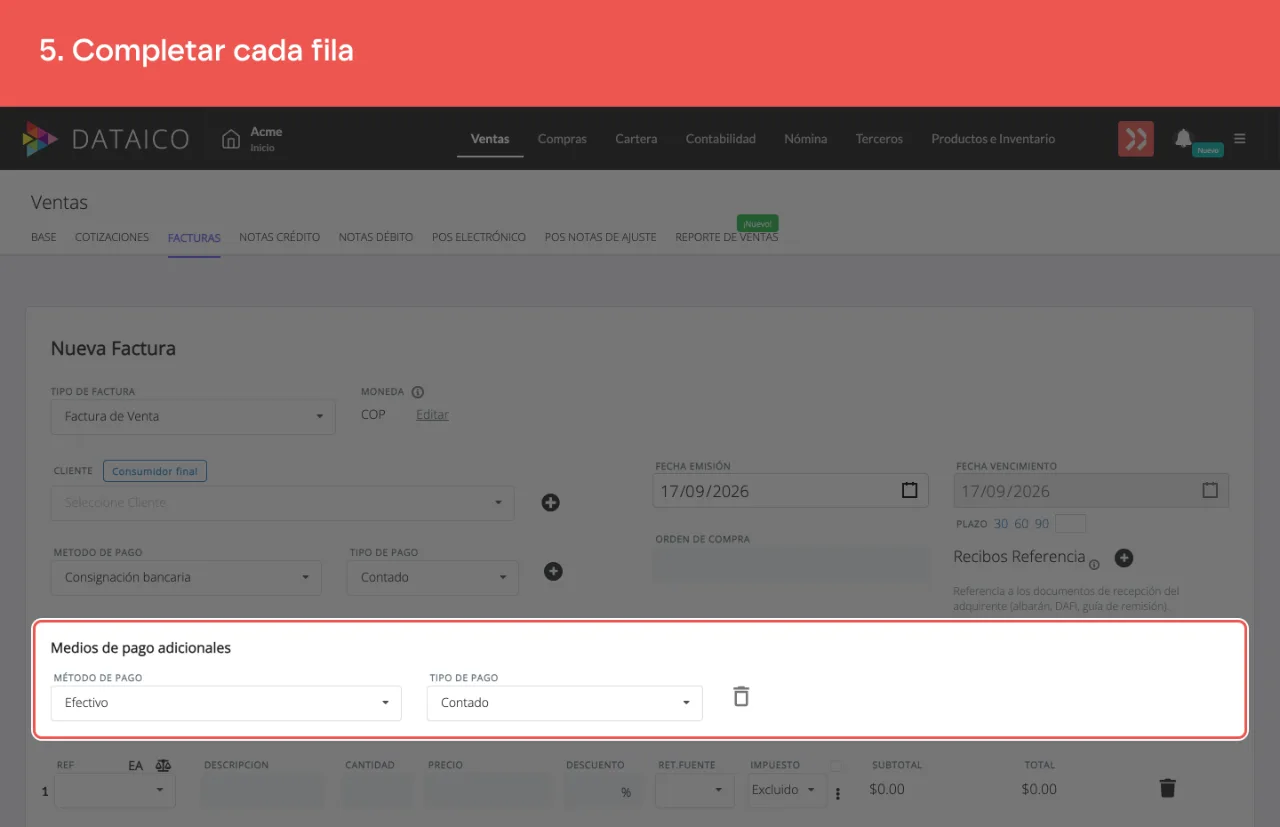The height and width of the screenshot is (827, 1280).
Task: Open calendar icon for Fecha Emisión
Action: (909, 491)
